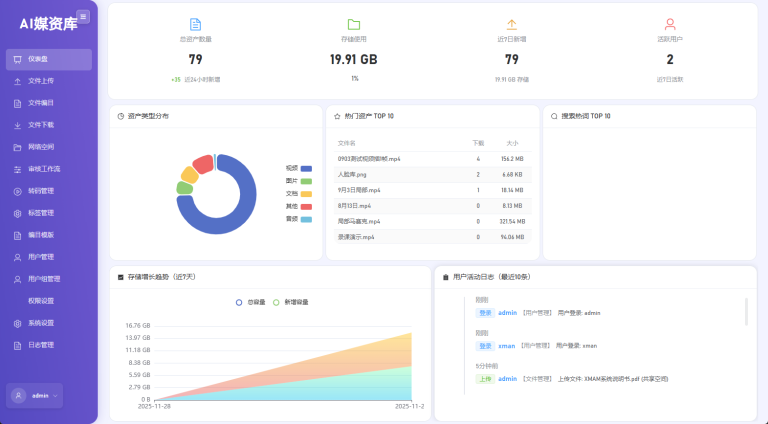Click the xman user link in activity log

tap(507, 346)
